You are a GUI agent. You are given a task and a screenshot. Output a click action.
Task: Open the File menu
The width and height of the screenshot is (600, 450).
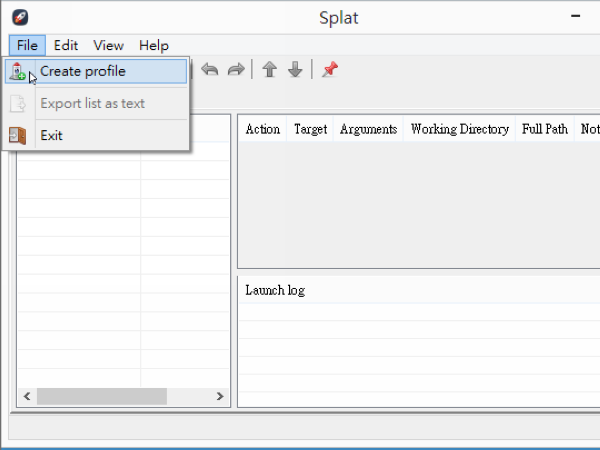click(x=27, y=45)
